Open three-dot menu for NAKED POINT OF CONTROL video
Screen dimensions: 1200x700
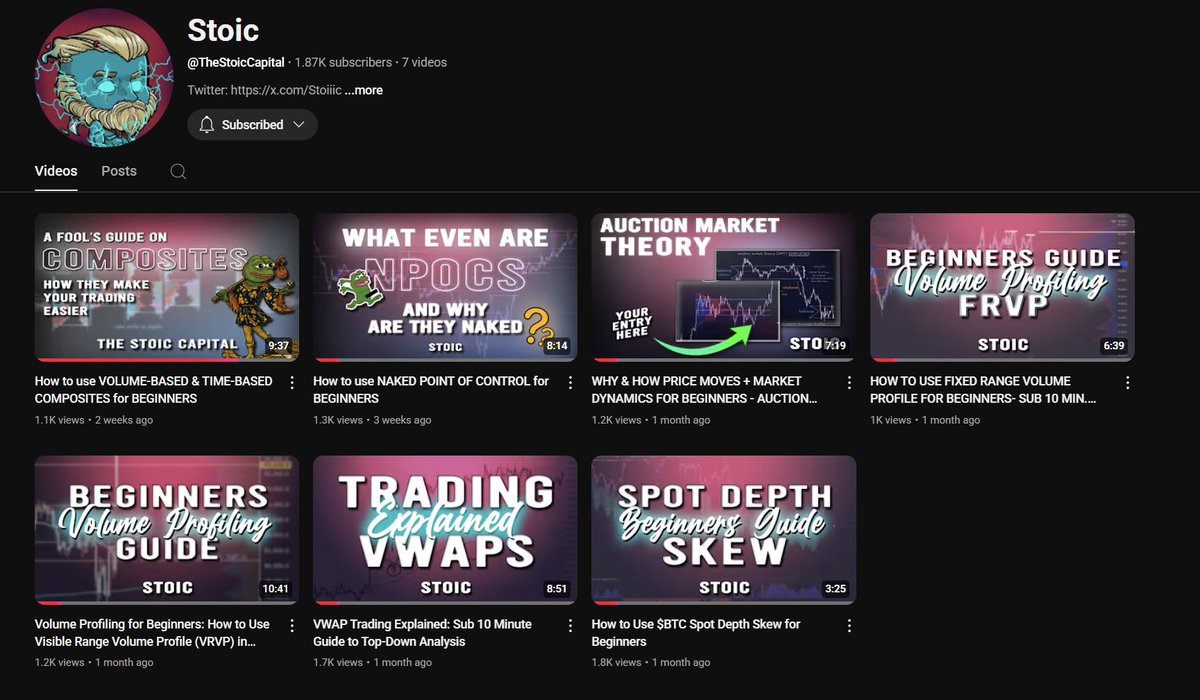pyautogui.click(x=570, y=382)
